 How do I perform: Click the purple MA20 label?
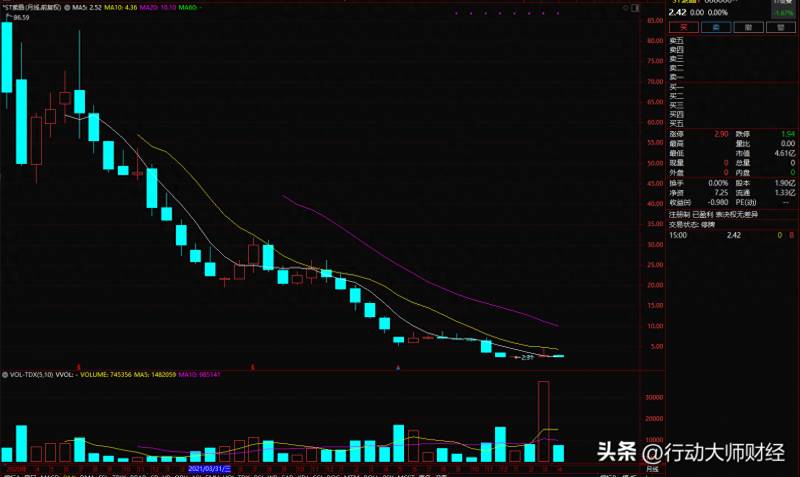click(x=158, y=8)
